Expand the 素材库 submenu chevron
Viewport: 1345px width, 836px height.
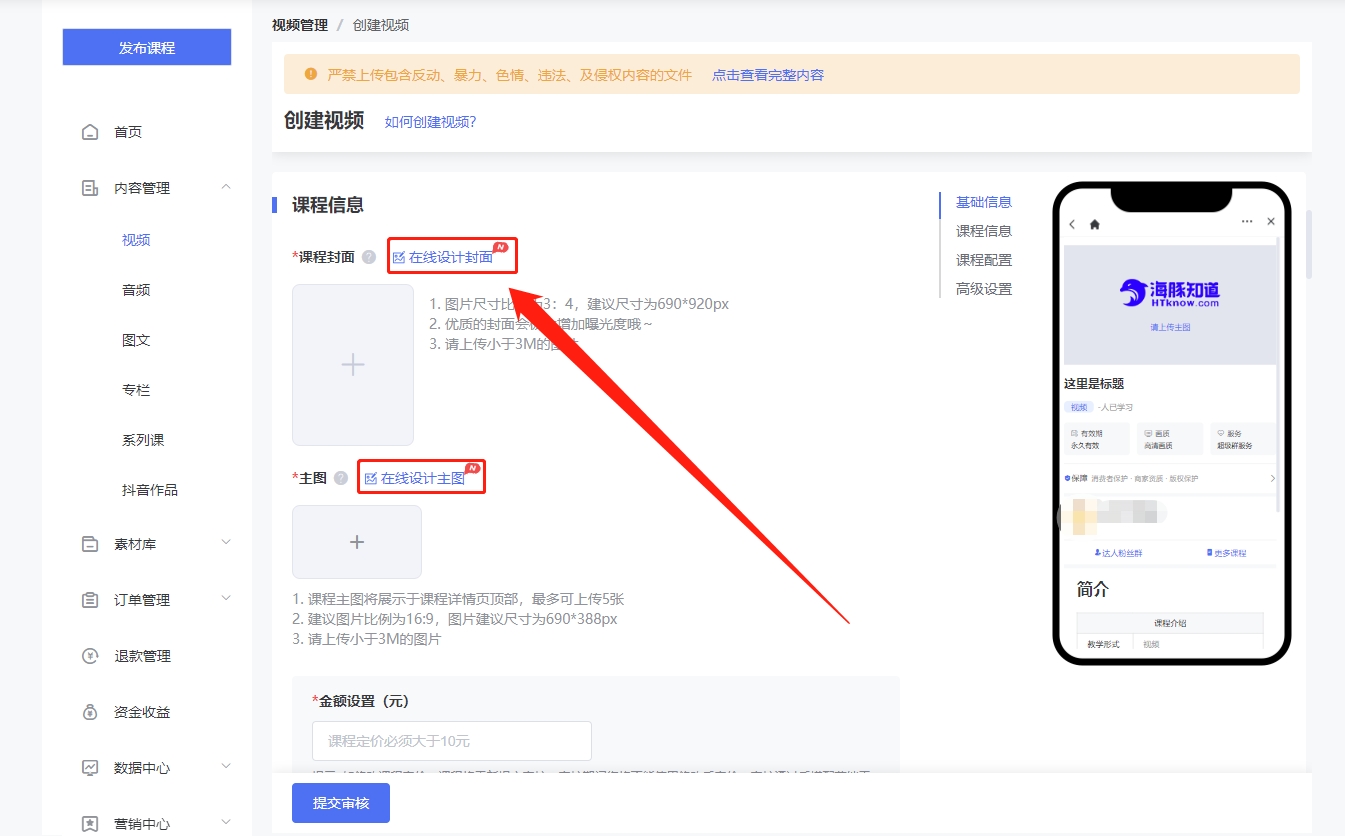click(226, 543)
